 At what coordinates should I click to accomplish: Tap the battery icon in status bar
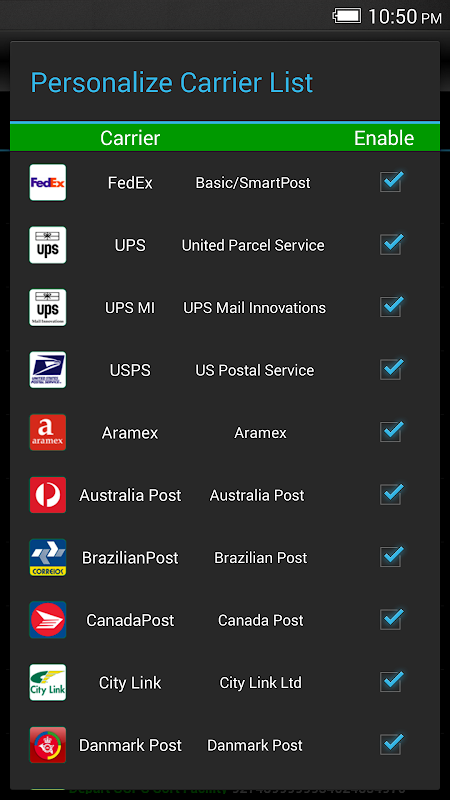(347, 15)
